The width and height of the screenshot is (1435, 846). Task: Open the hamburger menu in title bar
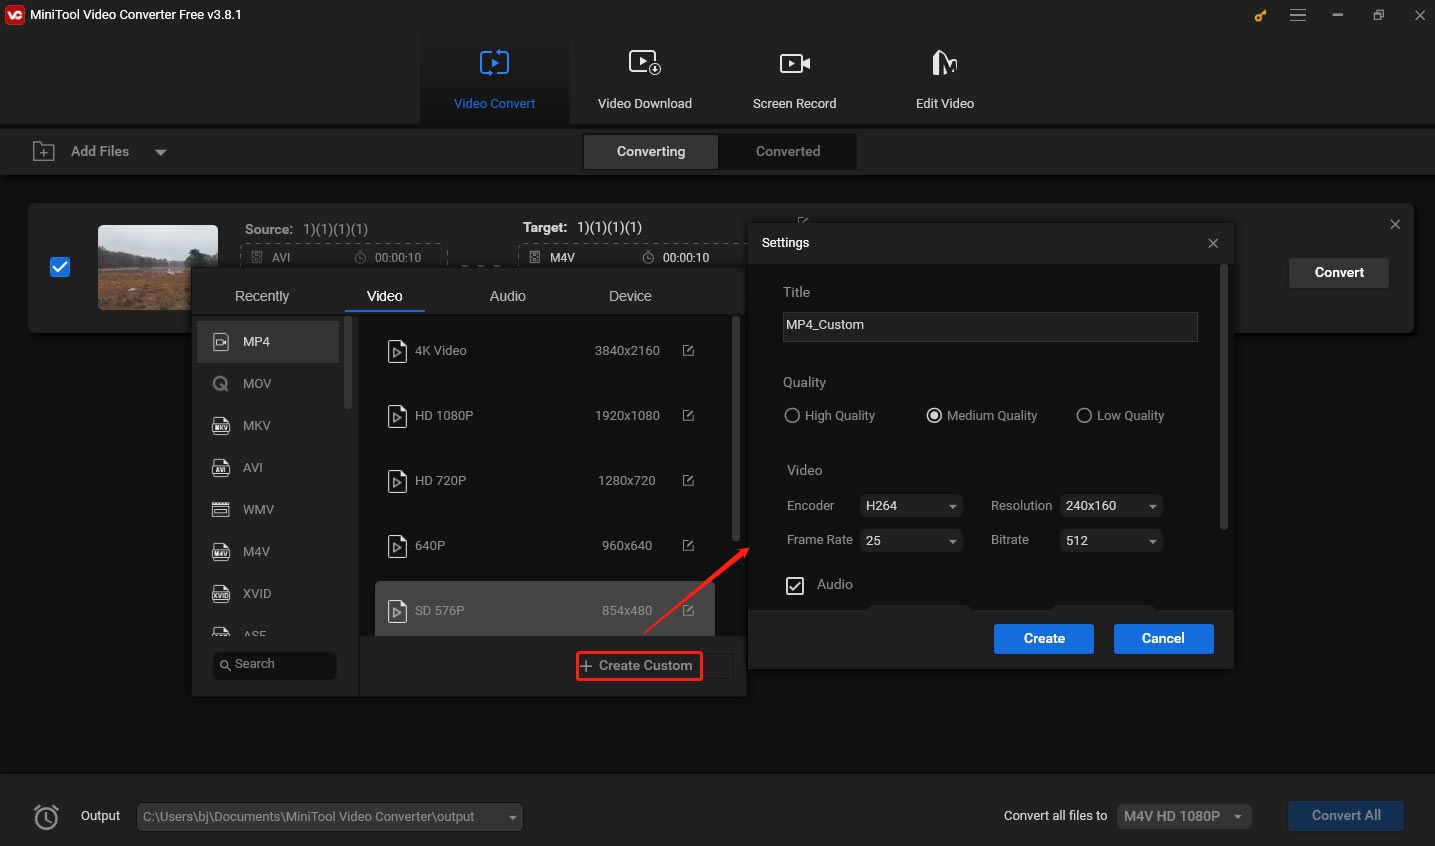click(1298, 15)
